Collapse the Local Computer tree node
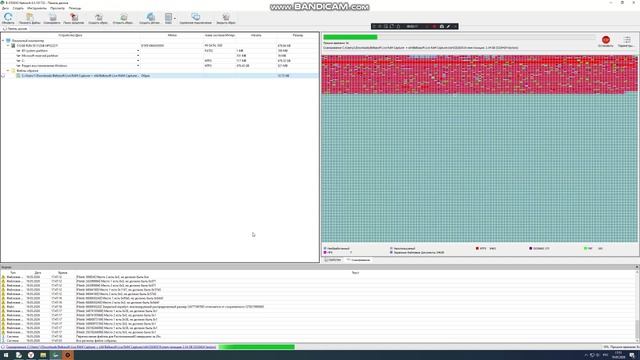 (x=3, y=41)
